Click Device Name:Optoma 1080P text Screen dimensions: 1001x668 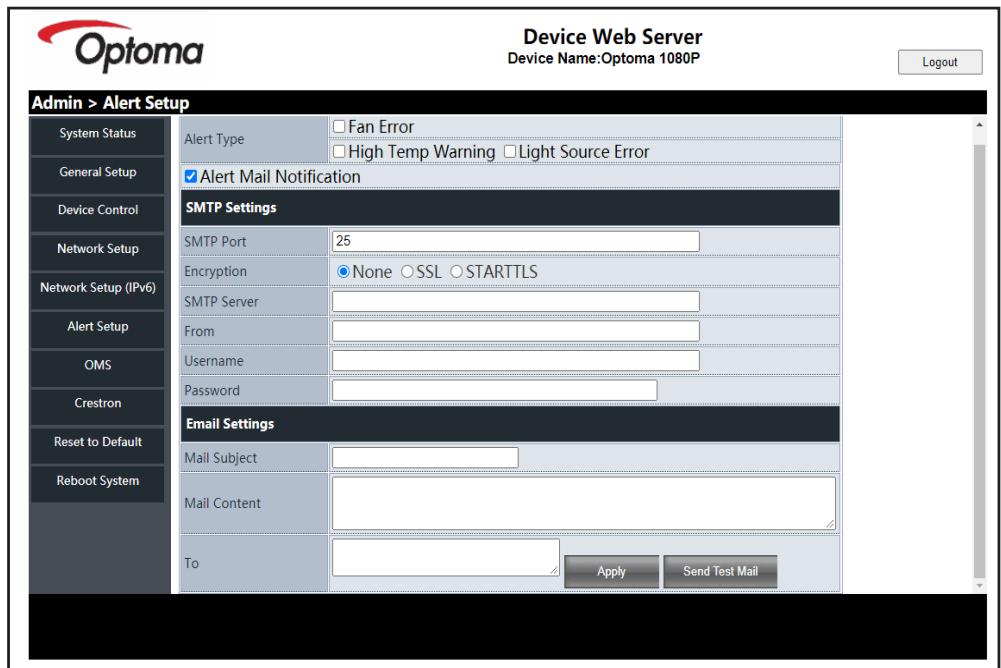tap(603, 58)
